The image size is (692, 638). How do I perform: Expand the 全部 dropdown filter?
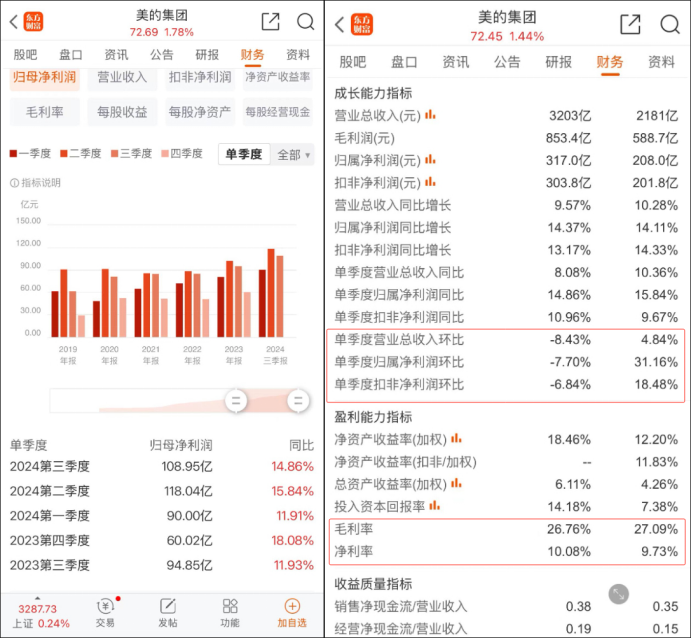coord(293,155)
